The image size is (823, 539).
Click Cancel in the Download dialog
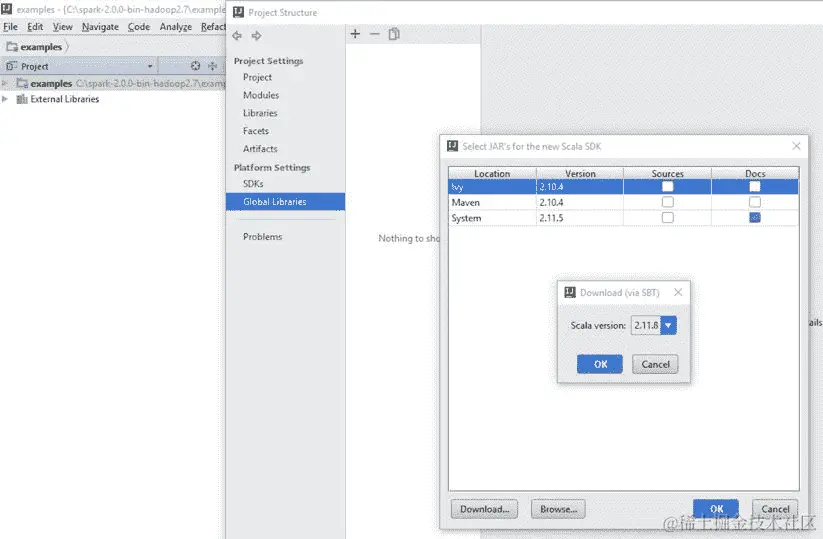655,364
